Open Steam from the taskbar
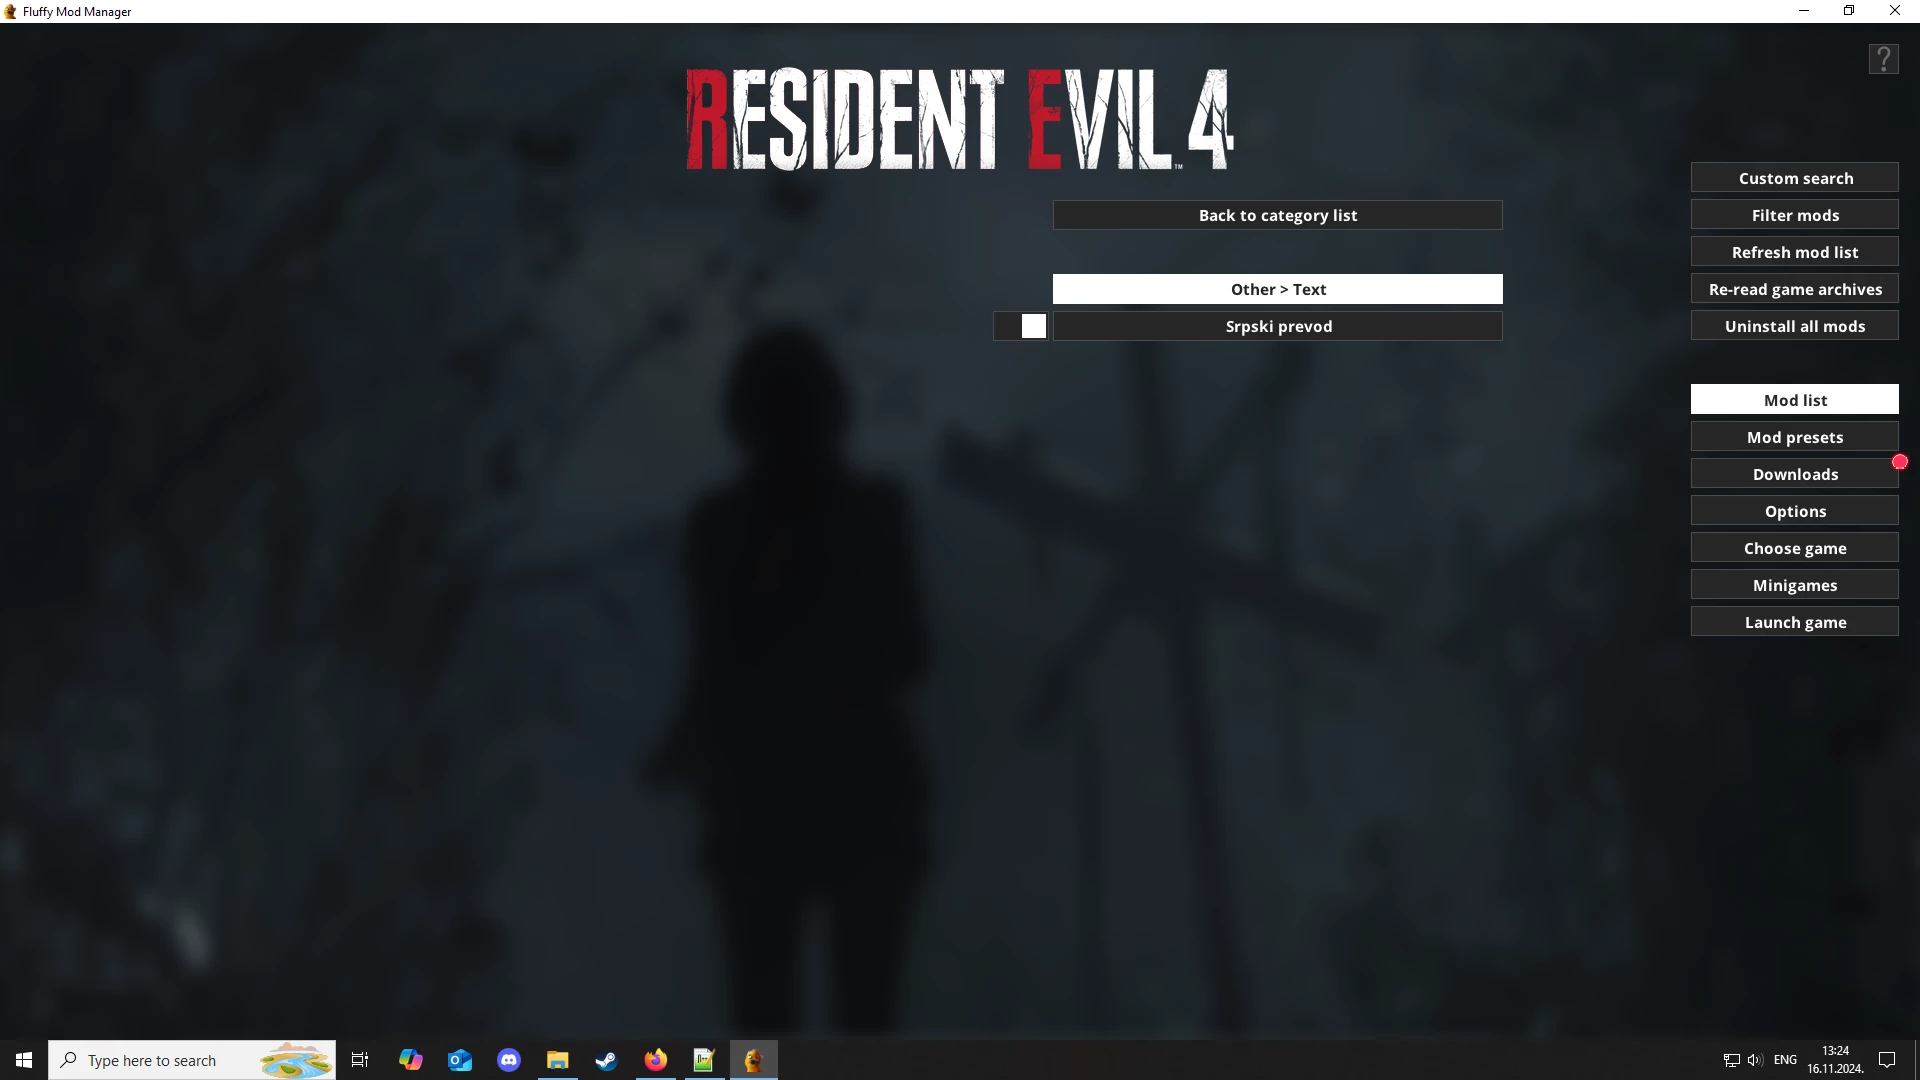 (606, 1060)
